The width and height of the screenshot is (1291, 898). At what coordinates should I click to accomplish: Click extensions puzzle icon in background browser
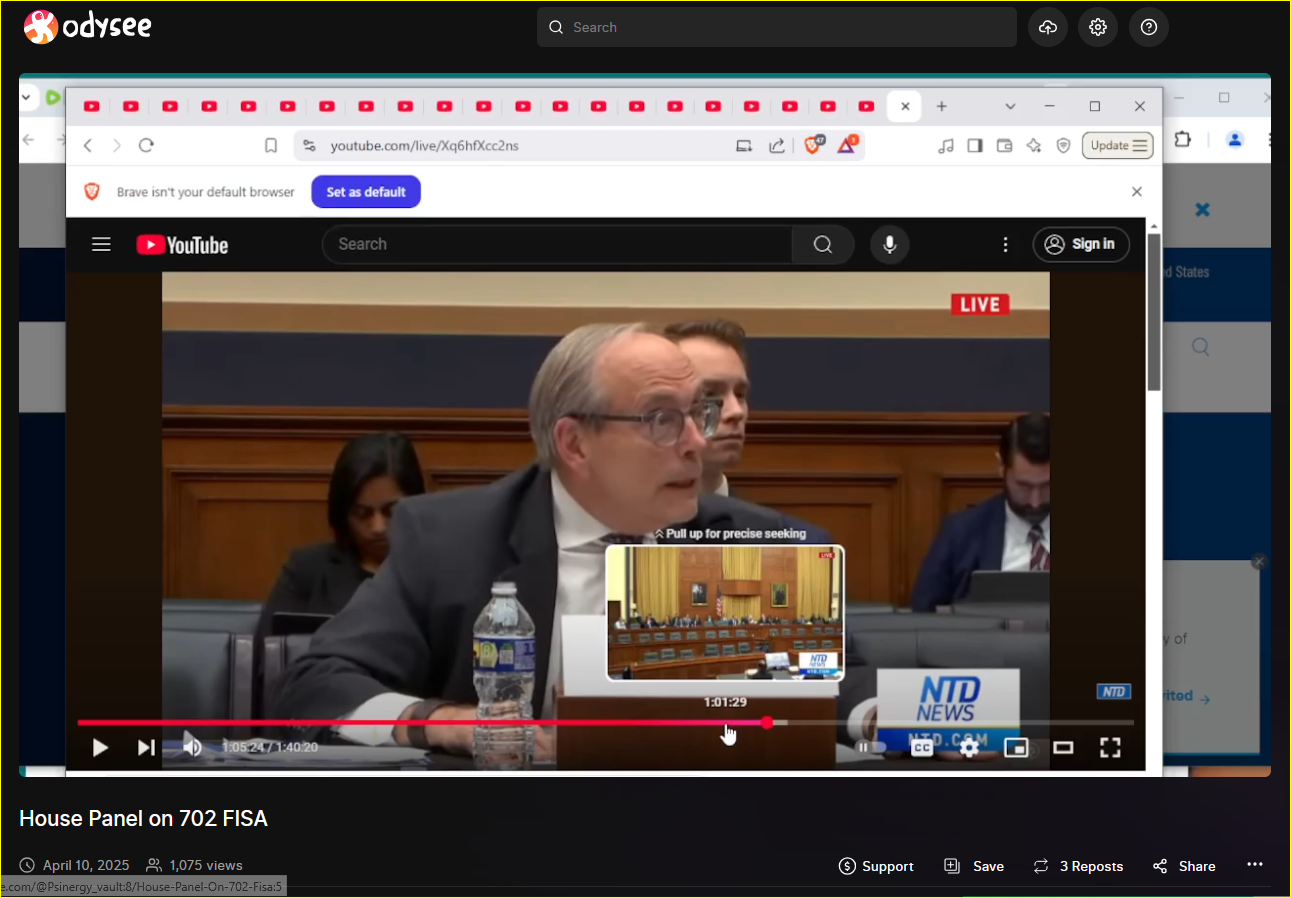click(1182, 140)
